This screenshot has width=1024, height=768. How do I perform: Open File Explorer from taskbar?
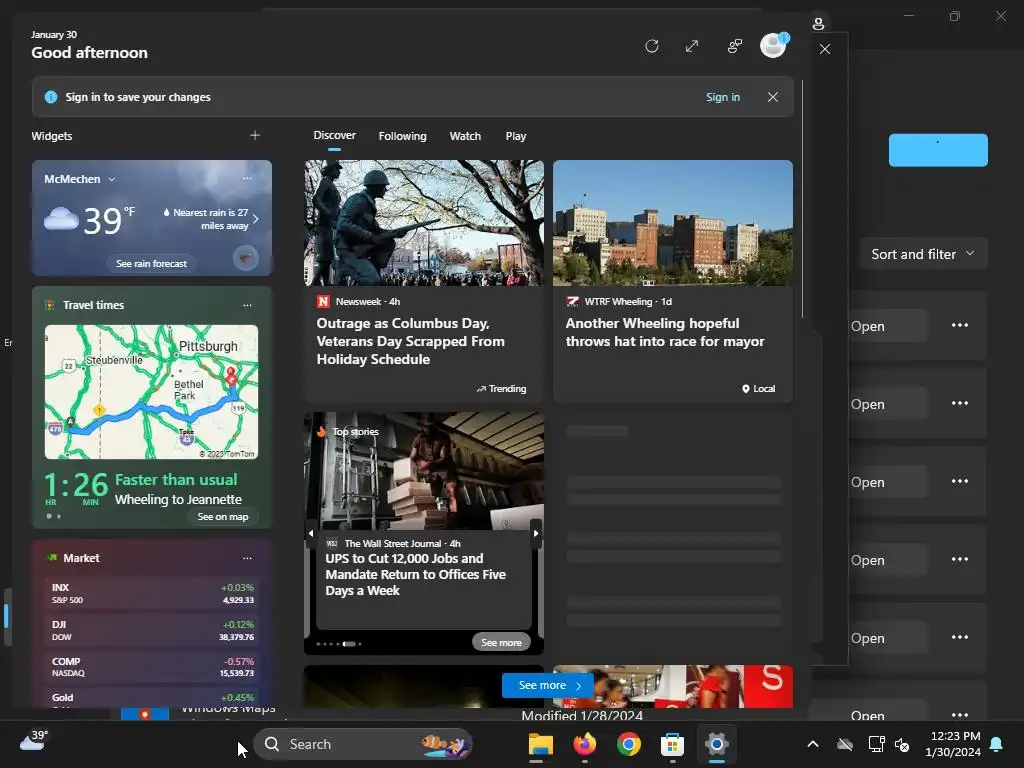(x=540, y=744)
